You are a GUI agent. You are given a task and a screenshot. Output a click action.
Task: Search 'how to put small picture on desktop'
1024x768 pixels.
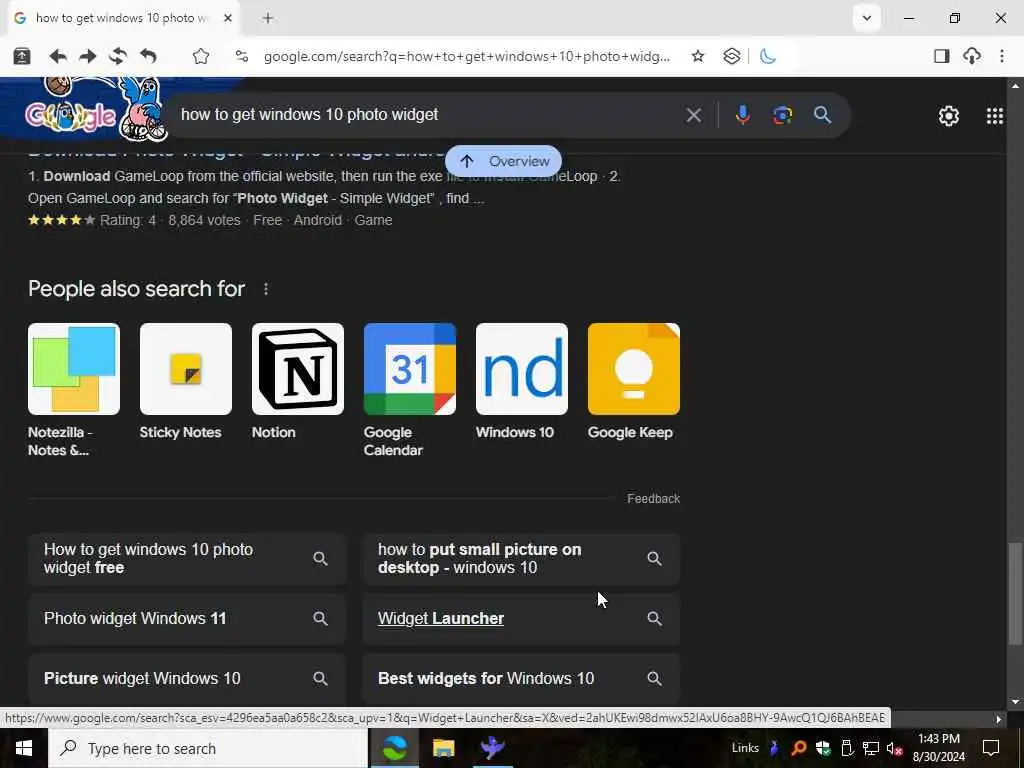pos(521,558)
